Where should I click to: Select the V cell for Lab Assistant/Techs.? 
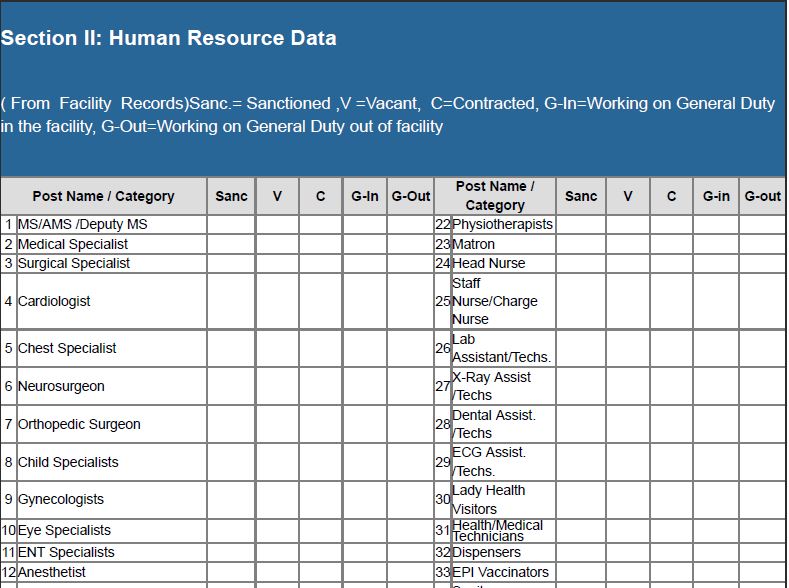tap(628, 348)
